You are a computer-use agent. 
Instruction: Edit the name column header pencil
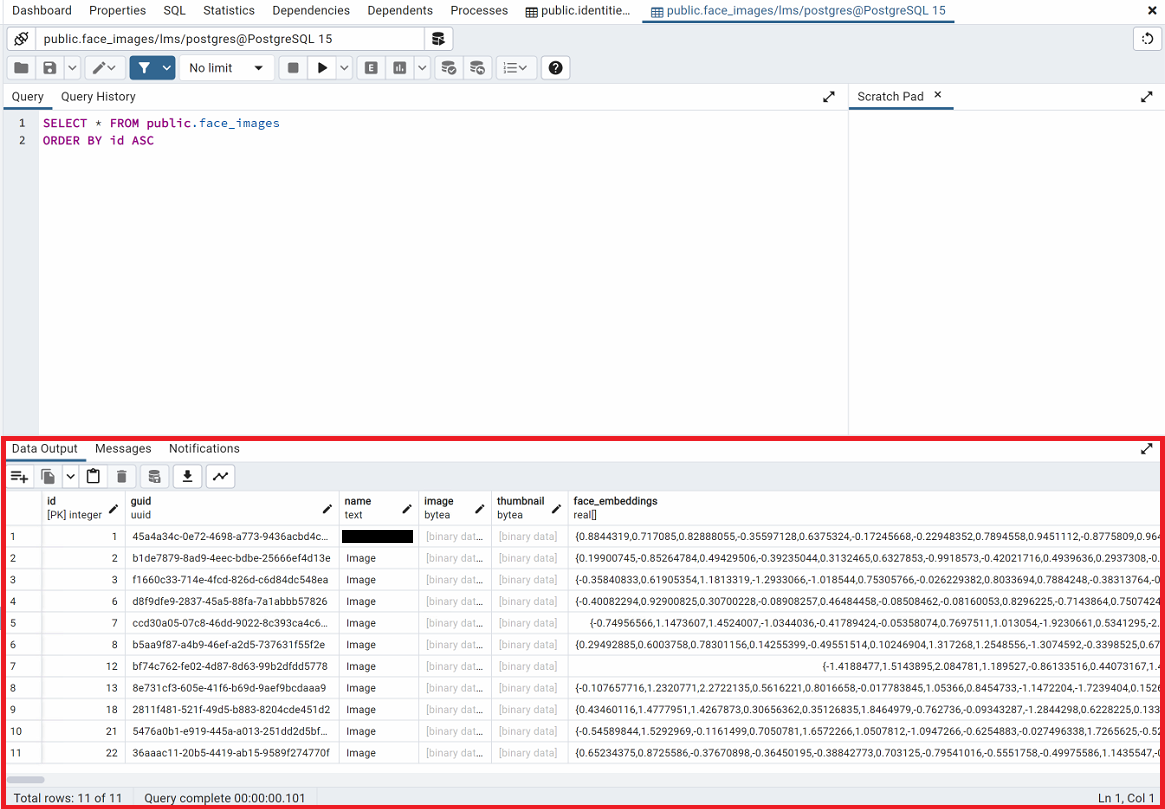click(407, 509)
